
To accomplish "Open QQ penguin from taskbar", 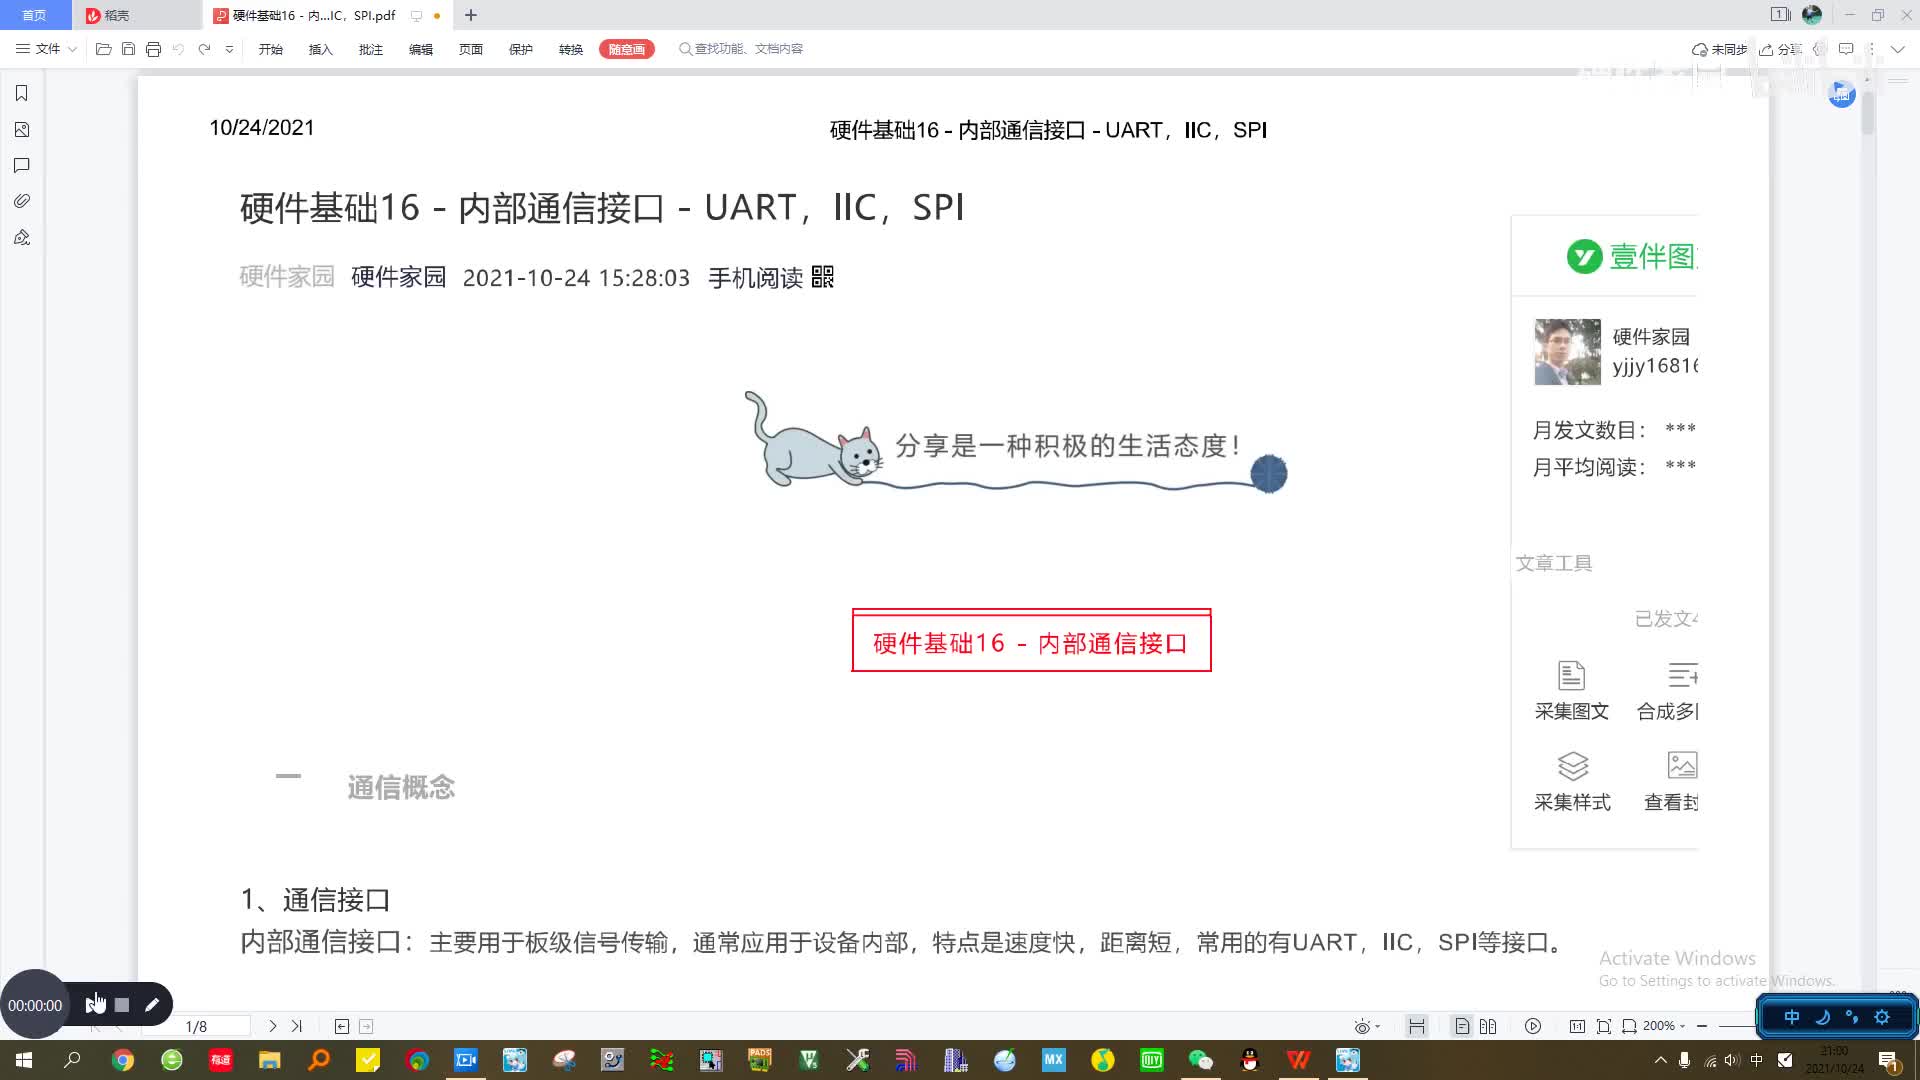I will tap(1249, 1060).
